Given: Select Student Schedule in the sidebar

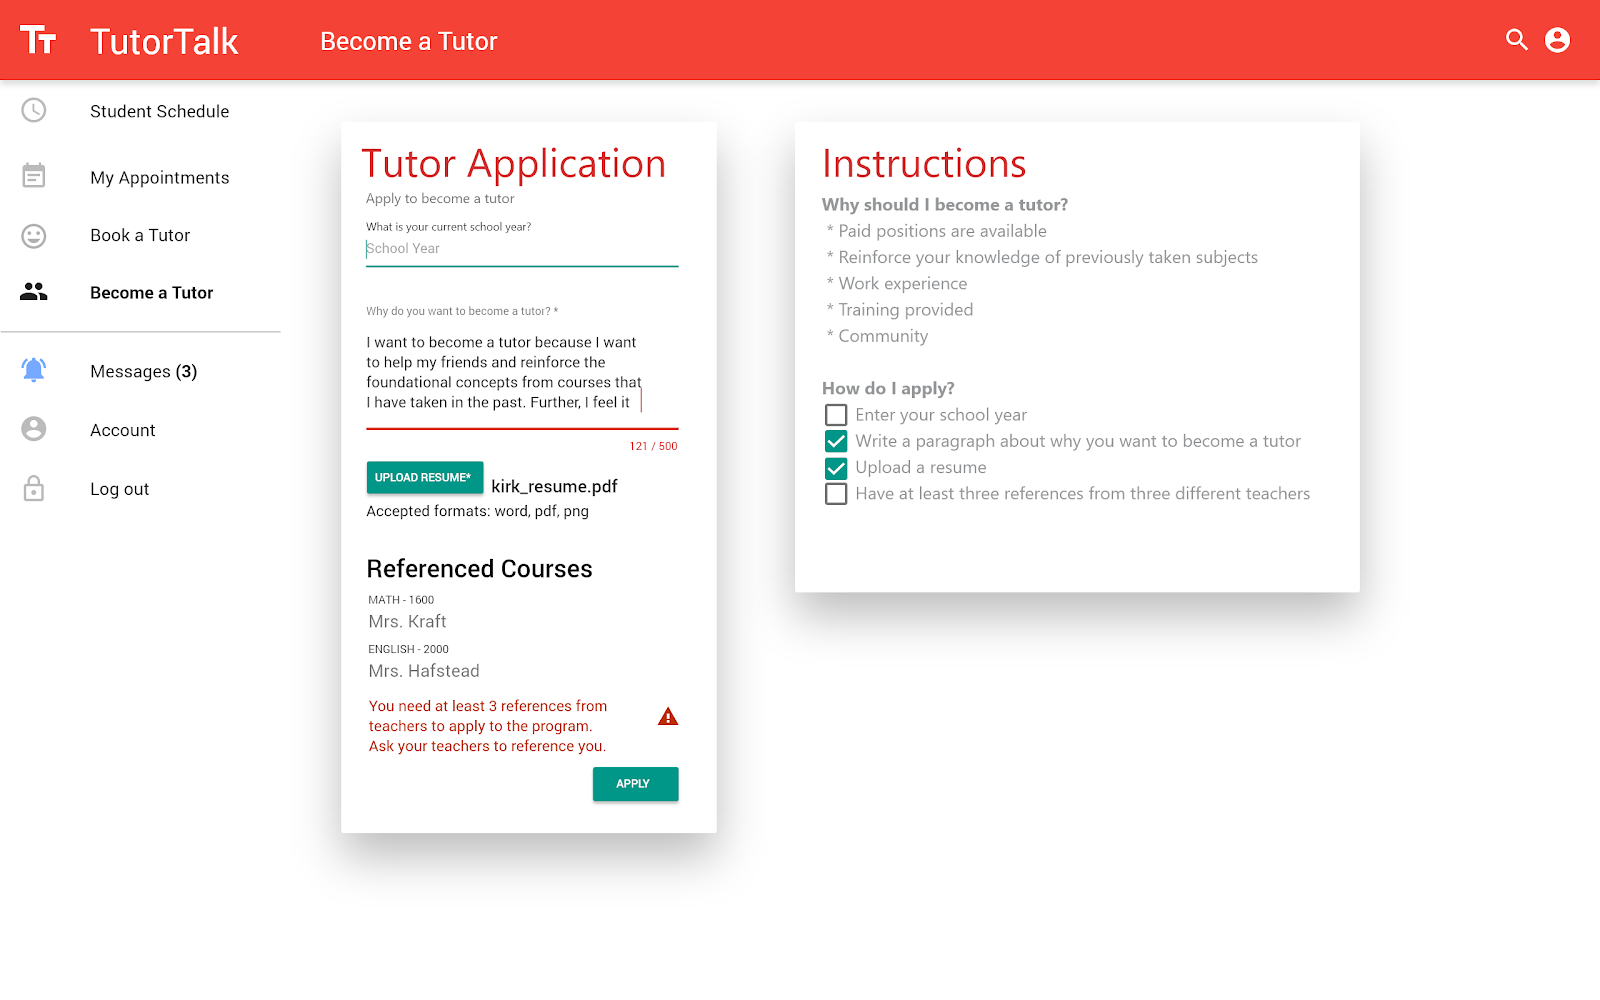Looking at the screenshot, I should coord(159,111).
